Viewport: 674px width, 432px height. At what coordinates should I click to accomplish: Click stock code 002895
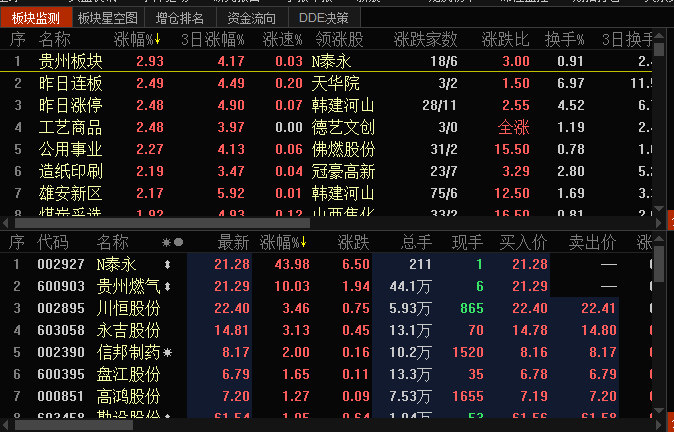(x=61, y=308)
